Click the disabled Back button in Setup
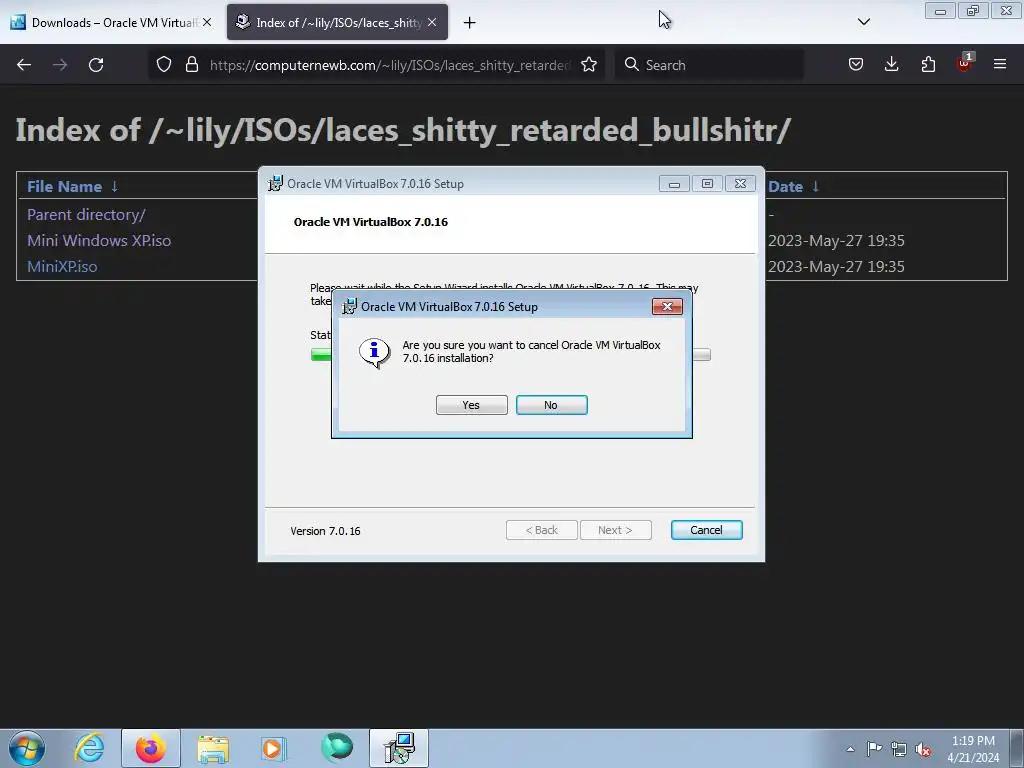This screenshot has height=768, width=1024. [541, 530]
